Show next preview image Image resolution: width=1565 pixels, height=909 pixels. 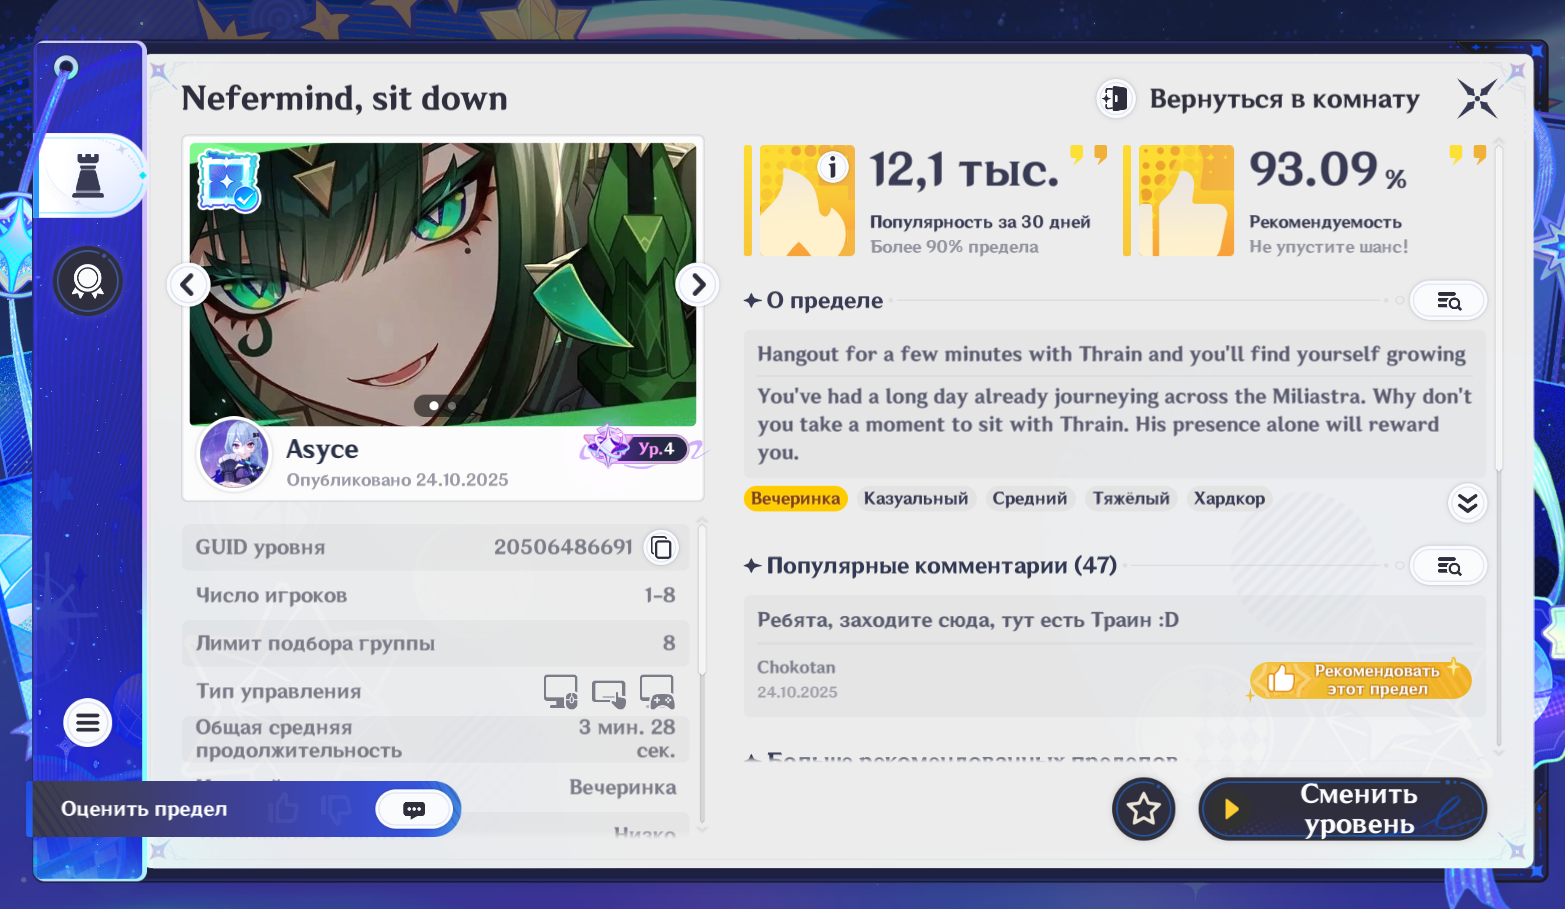click(x=698, y=285)
